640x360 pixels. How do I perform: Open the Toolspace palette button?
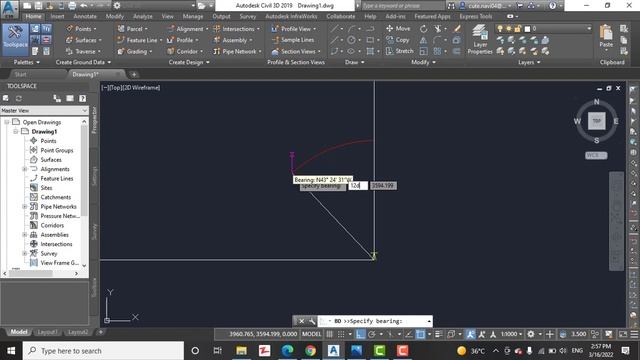[16, 39]
